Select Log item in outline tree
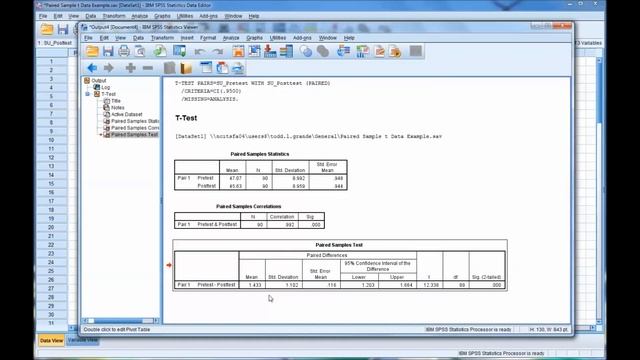640x360 pixels. point(105,87)
